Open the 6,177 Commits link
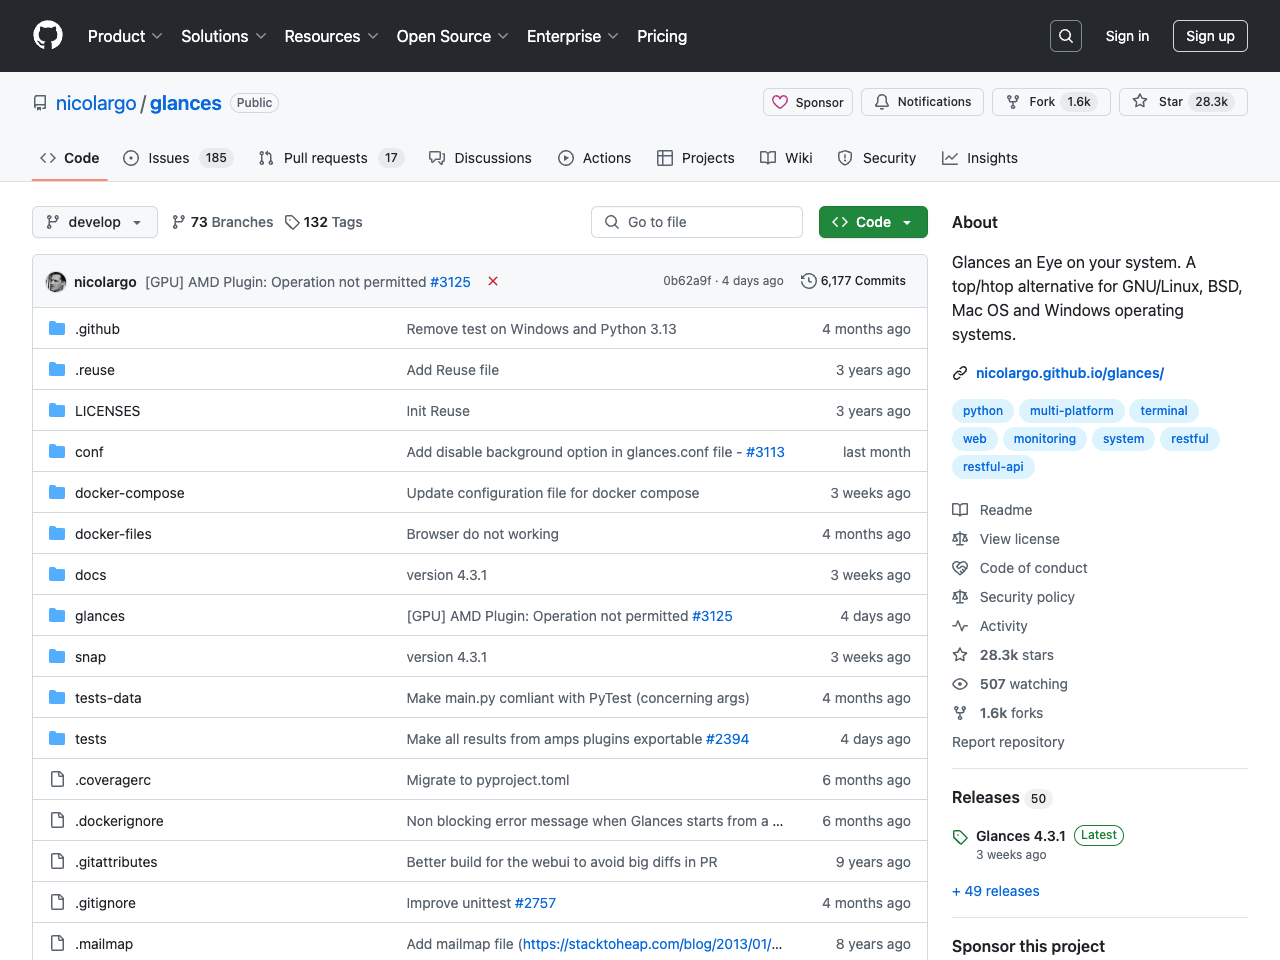This screenshot has height=960, width=1280. [853, 281]
